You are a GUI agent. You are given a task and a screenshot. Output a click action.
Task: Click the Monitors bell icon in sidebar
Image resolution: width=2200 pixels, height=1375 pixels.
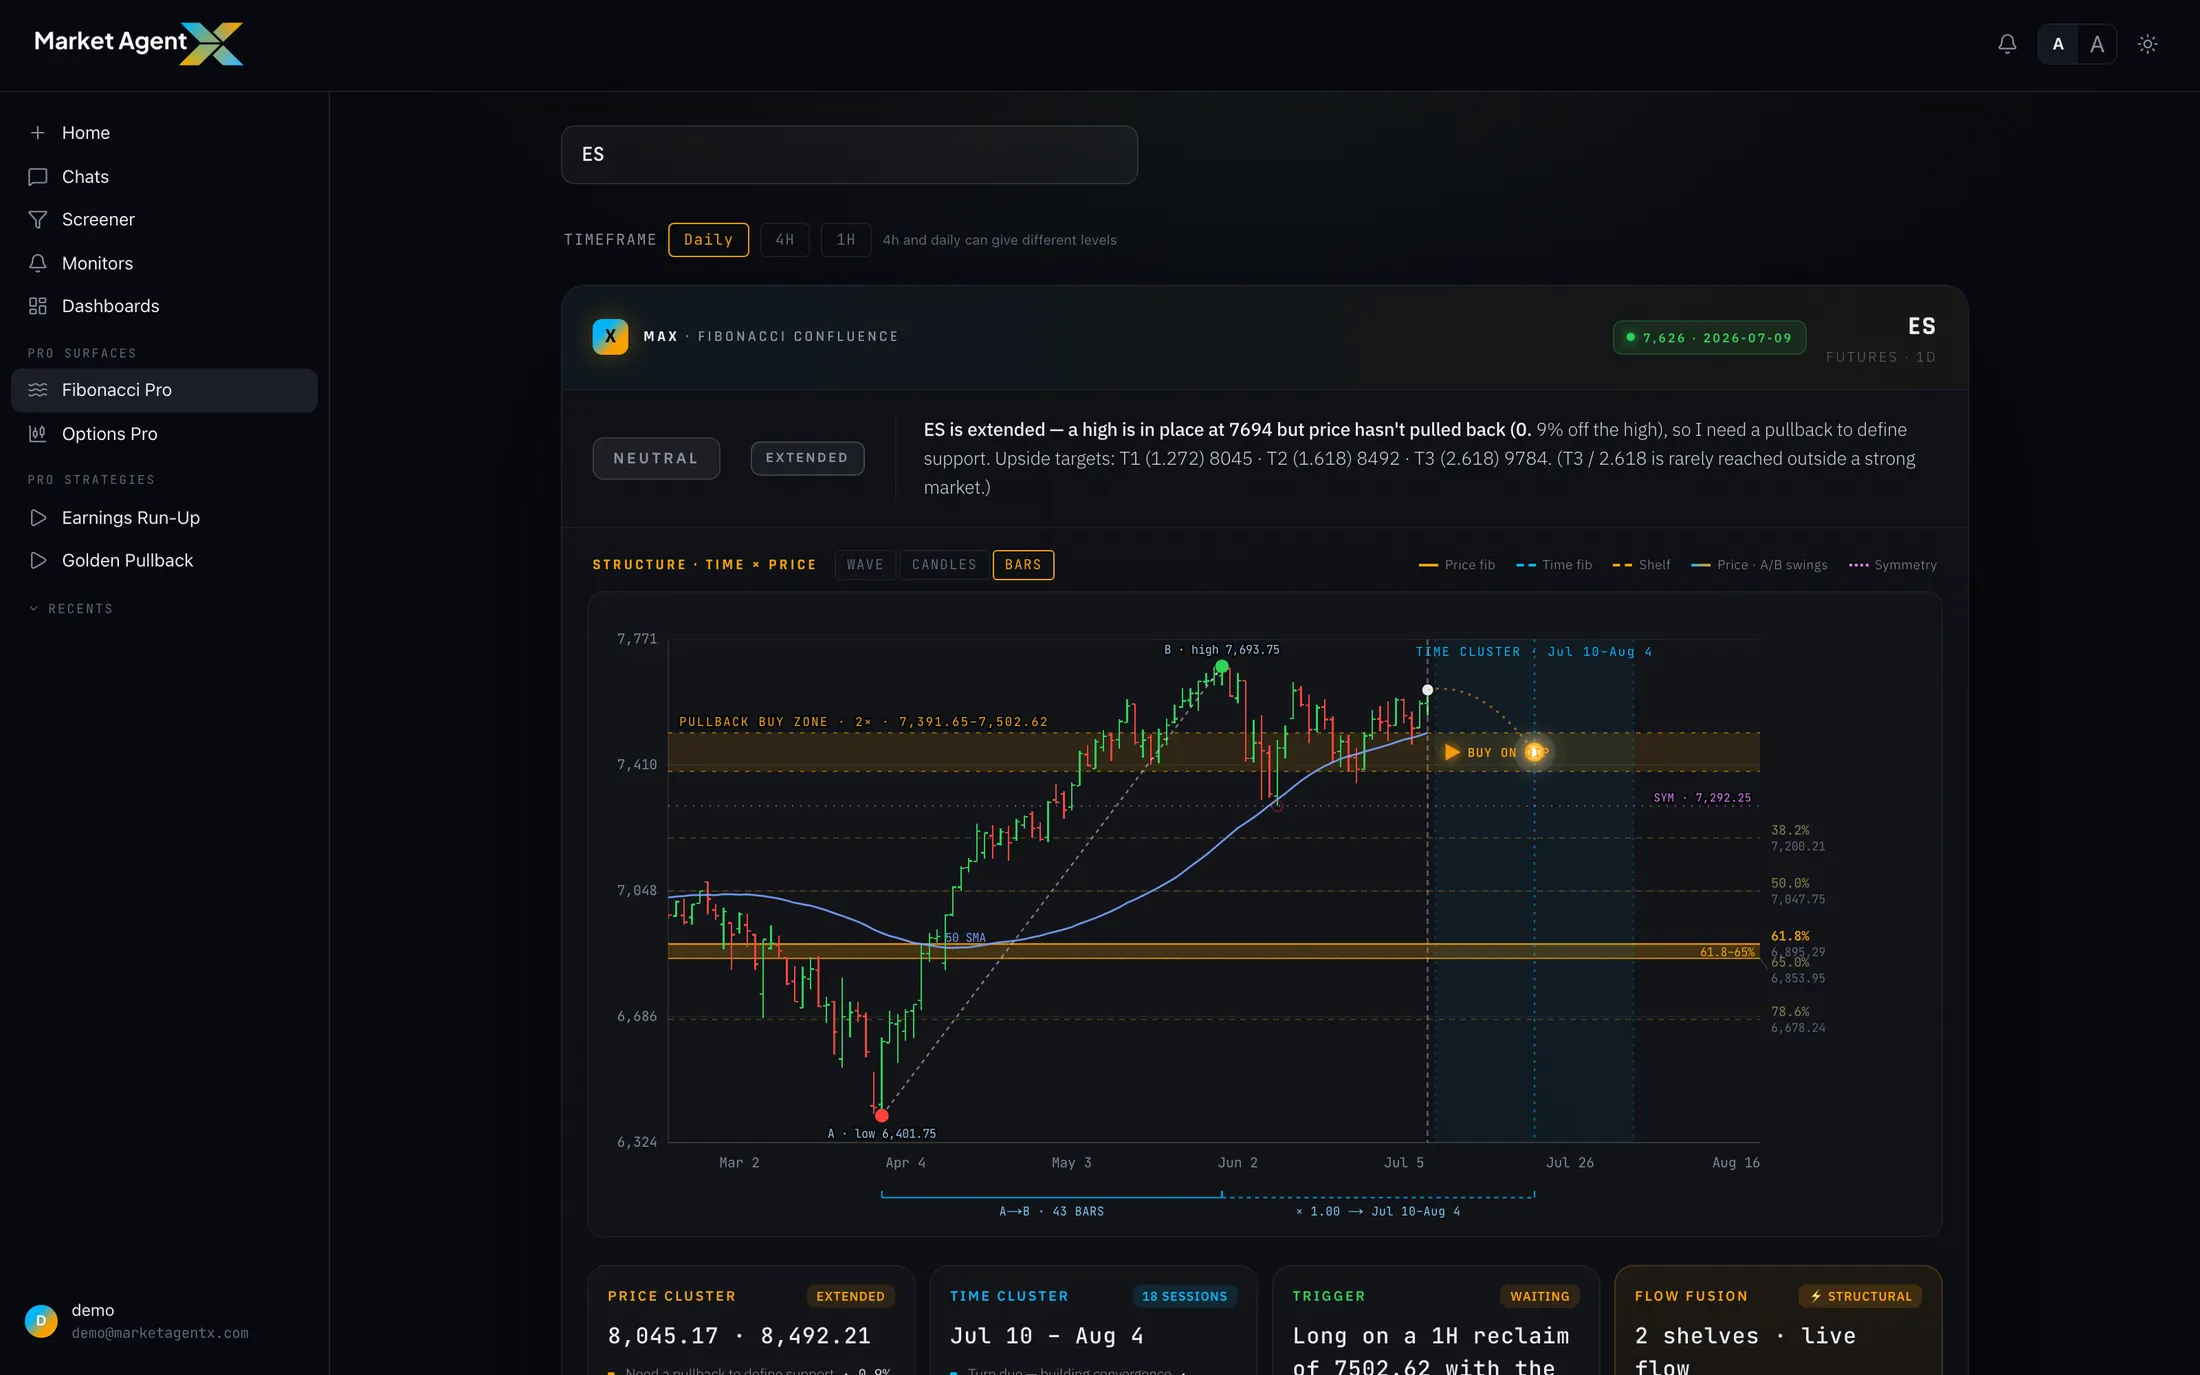[x=38, y=263]
